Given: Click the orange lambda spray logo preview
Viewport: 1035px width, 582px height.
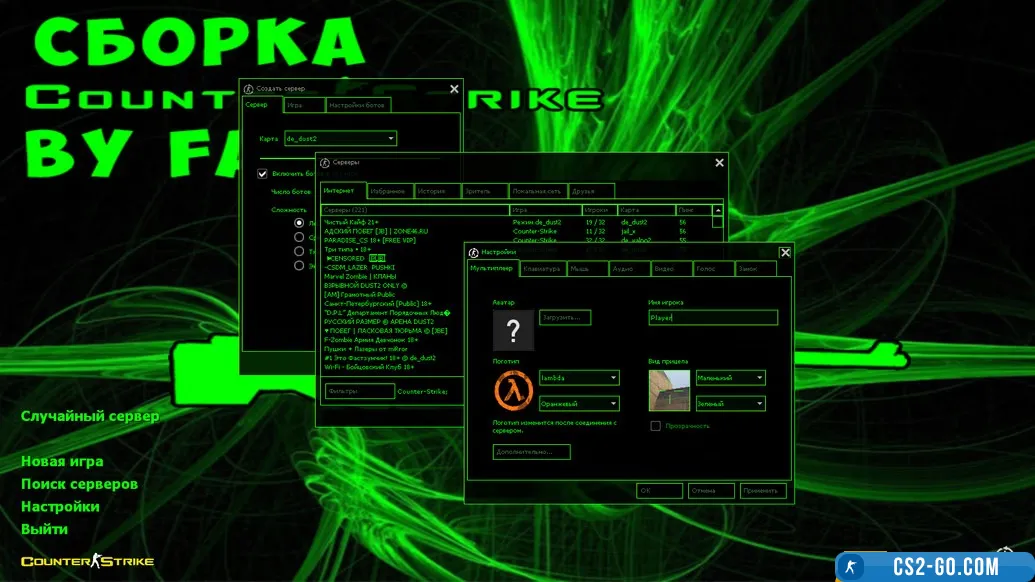Looking at the screenshot, I should [513, 390].
